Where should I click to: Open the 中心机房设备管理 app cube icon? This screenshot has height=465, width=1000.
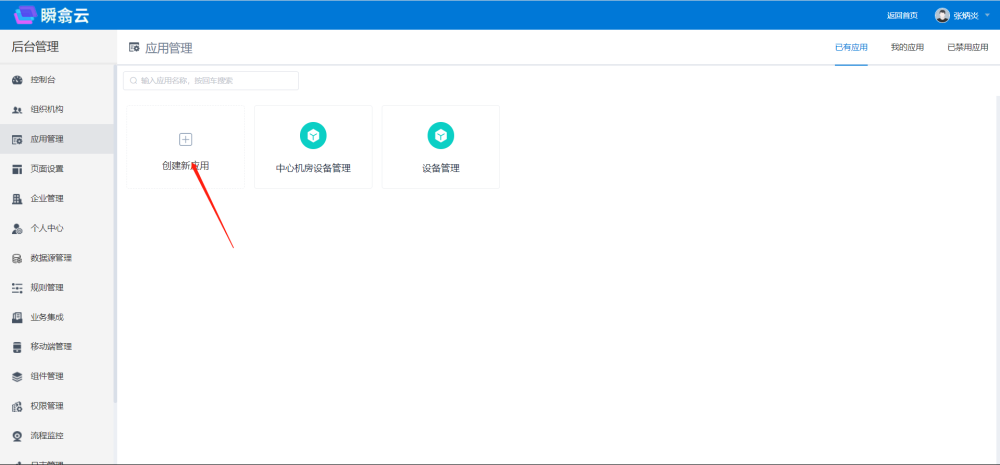coord(313,135)
